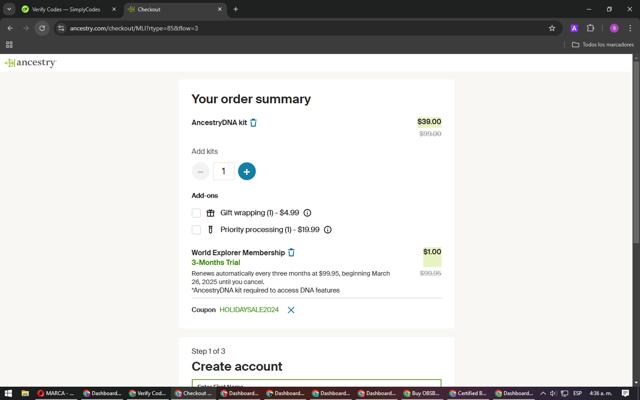
Task: Open the tab search dropdown arrow
Action: pos(9,9)
